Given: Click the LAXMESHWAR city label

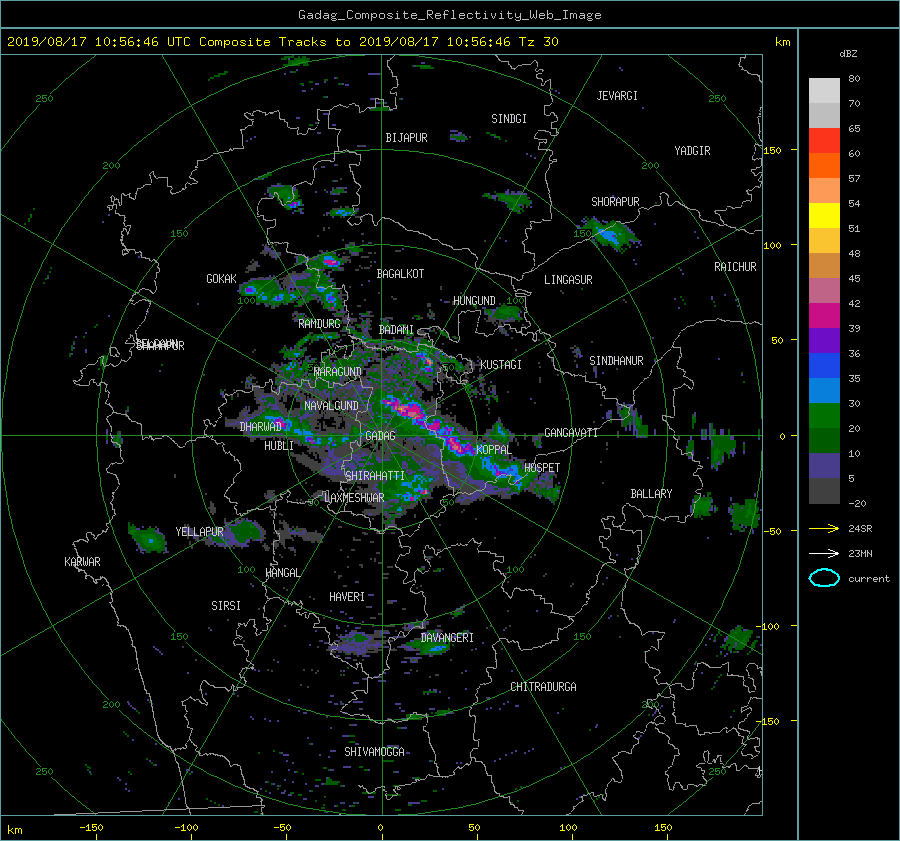Looking at the screenshot, I should (354, 498).
